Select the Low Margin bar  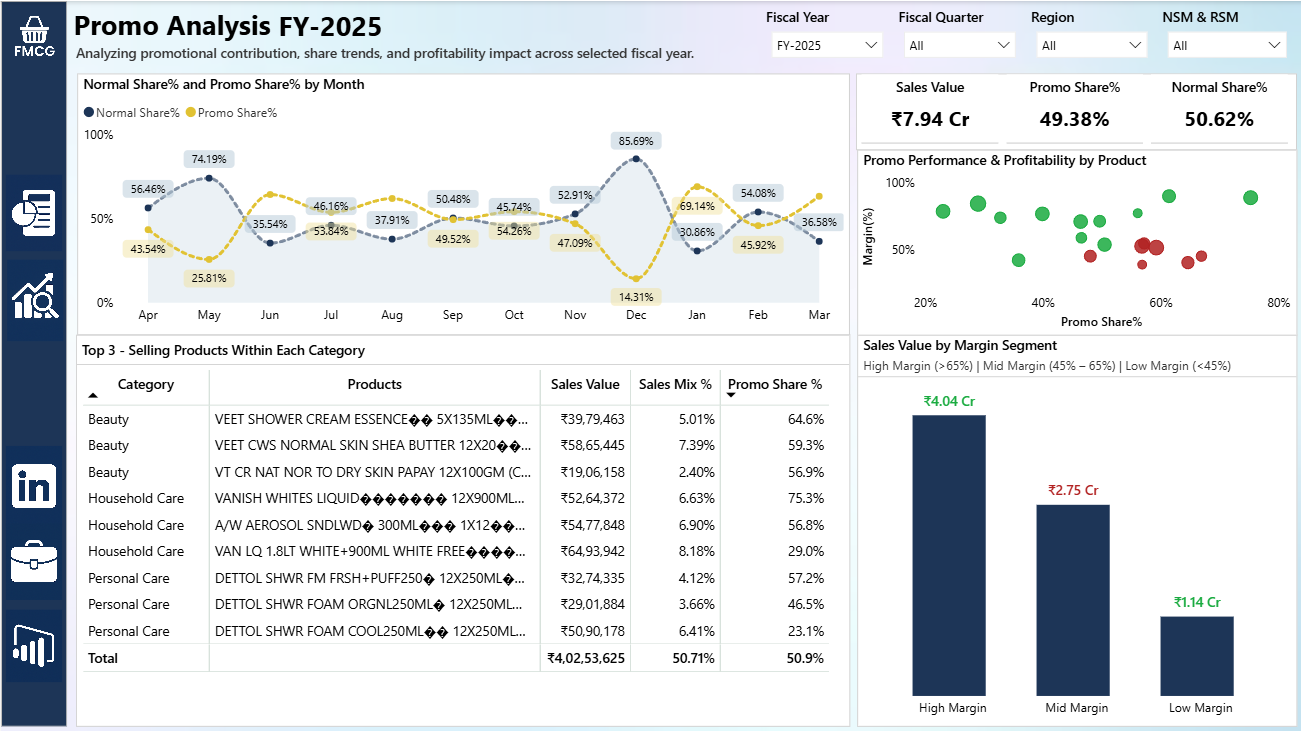[1197, 655]
